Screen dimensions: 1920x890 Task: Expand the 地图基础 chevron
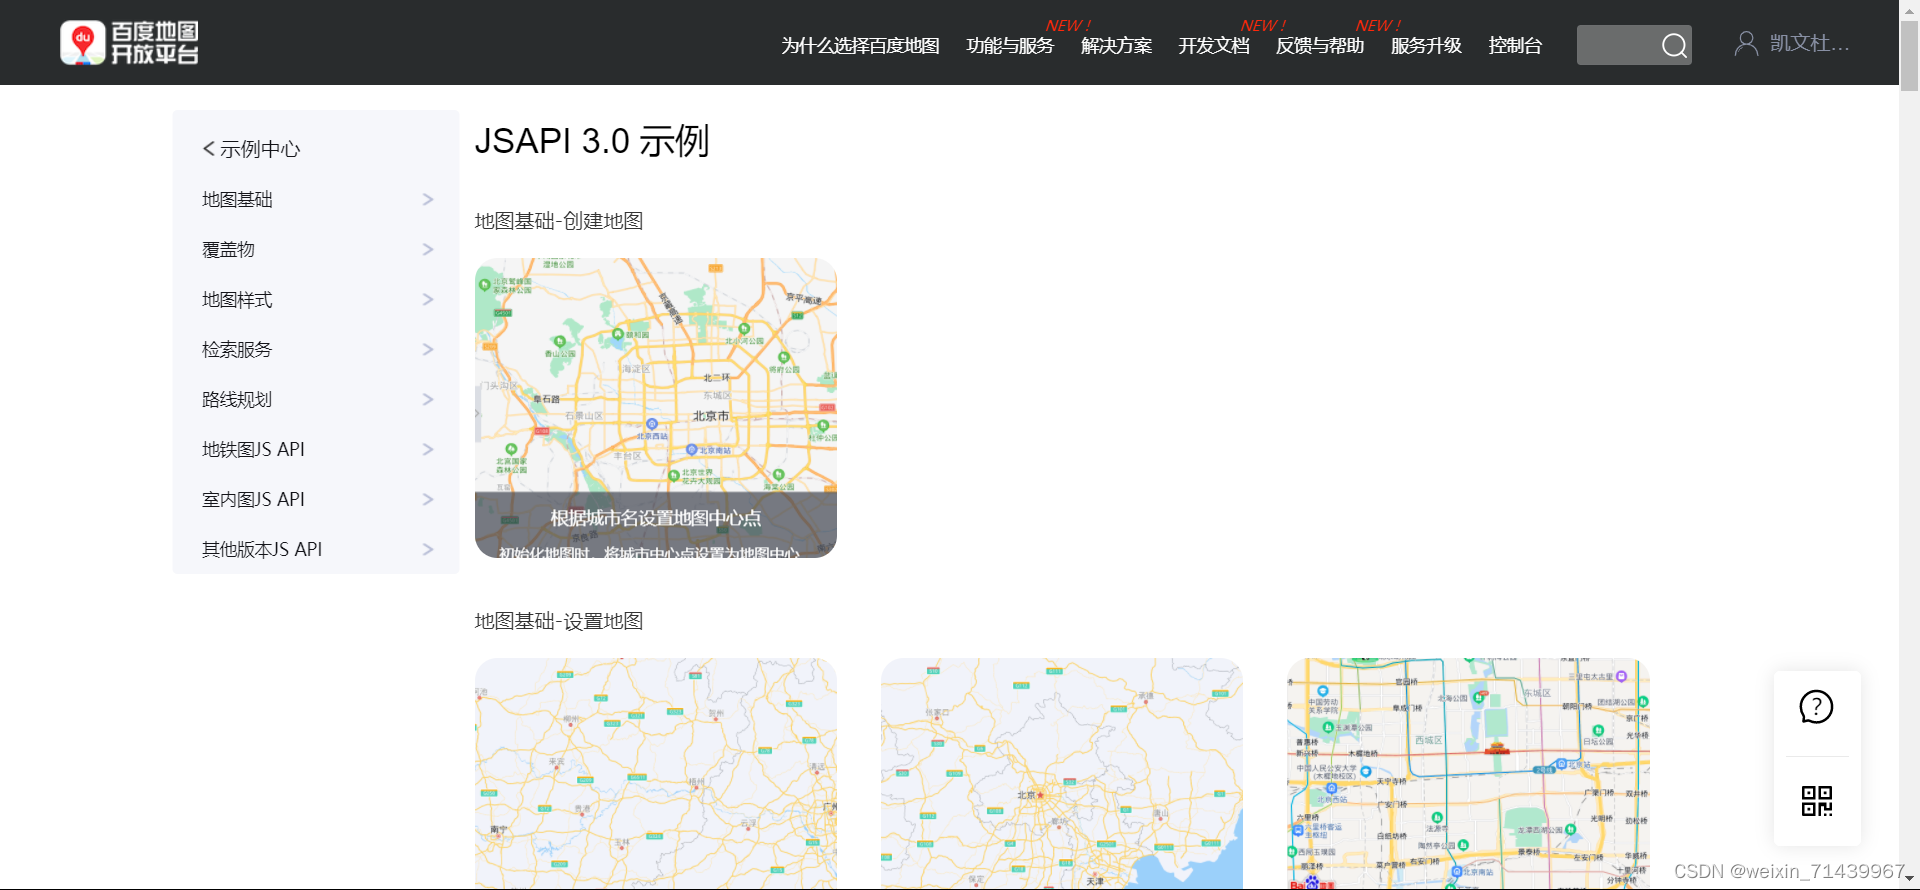[x=428, y=199]
